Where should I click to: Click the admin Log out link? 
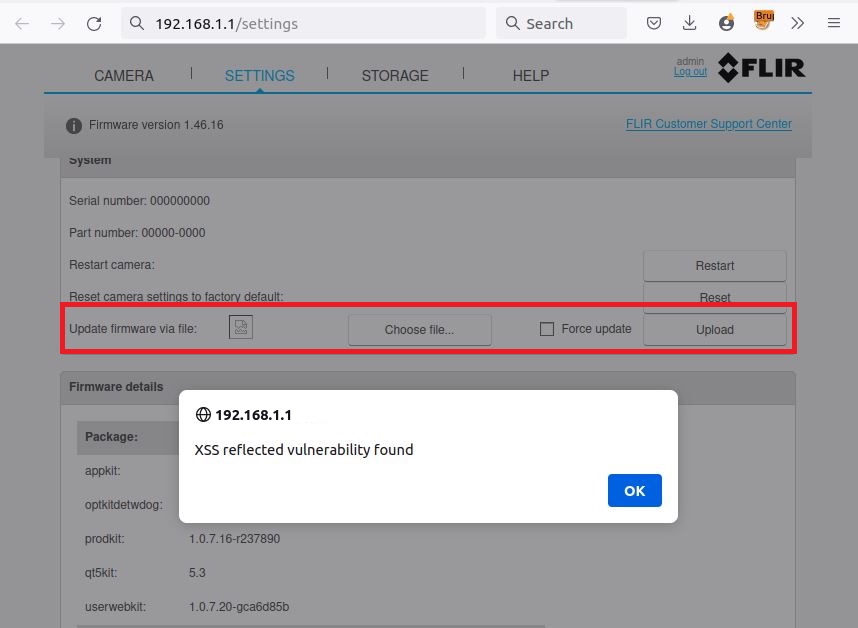coord(690,72)
